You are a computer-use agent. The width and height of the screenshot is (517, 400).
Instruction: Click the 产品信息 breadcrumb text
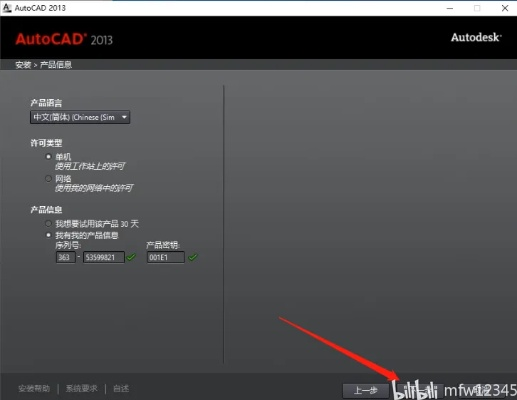pos(56,65)
